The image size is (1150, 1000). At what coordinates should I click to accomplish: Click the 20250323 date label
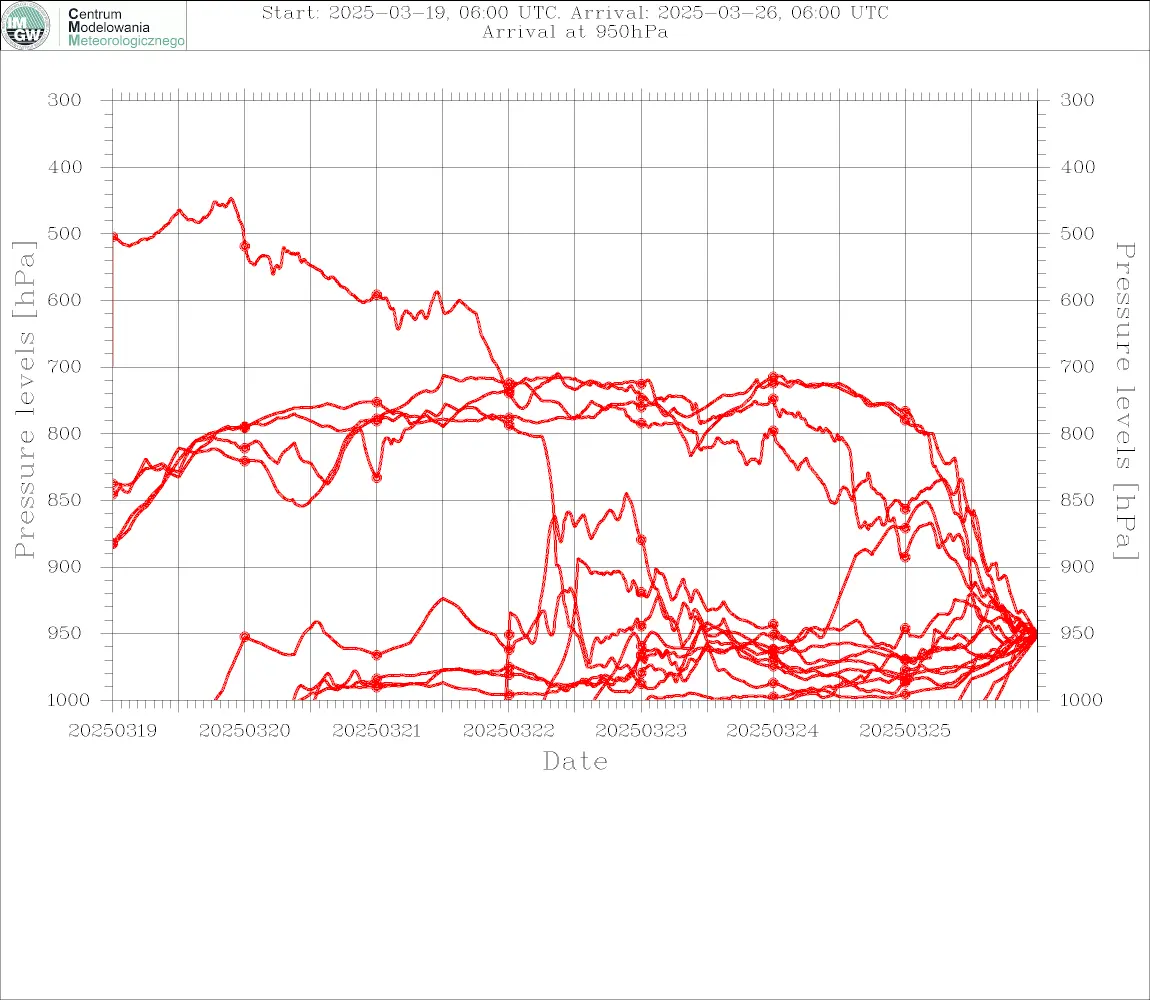pos(641,731)
